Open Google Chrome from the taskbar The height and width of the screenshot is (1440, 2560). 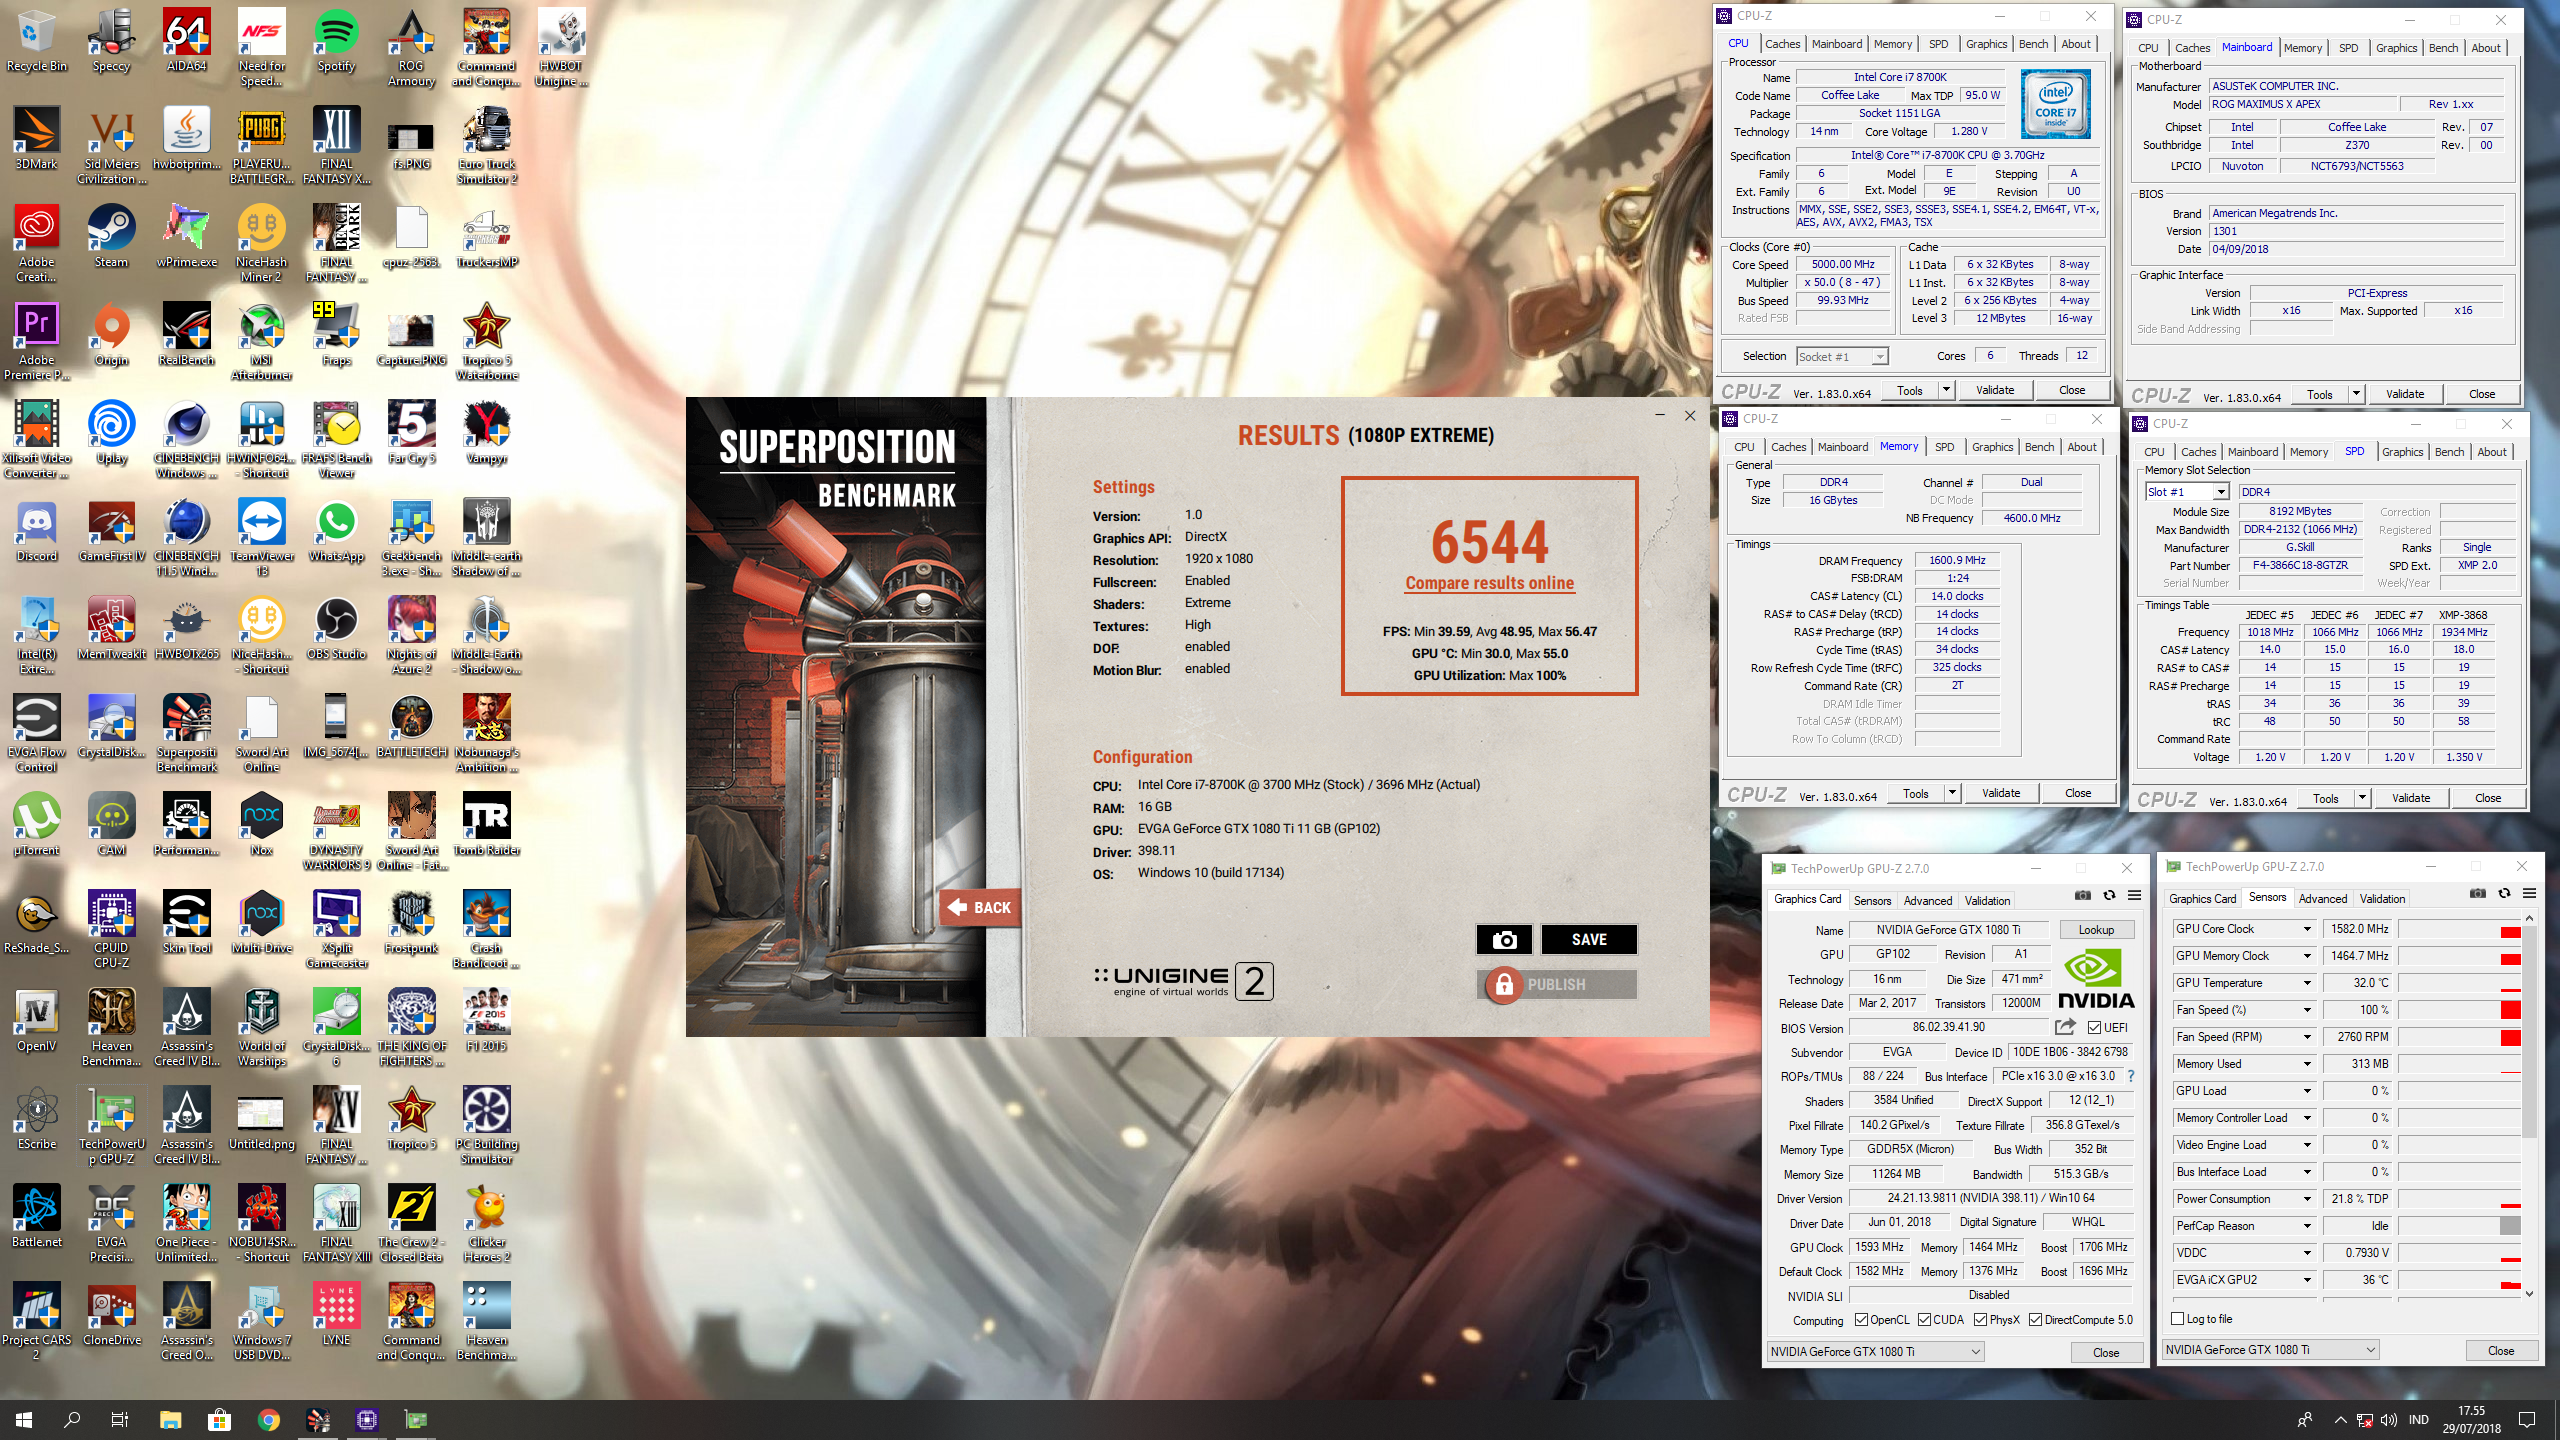pos(268,1420)
